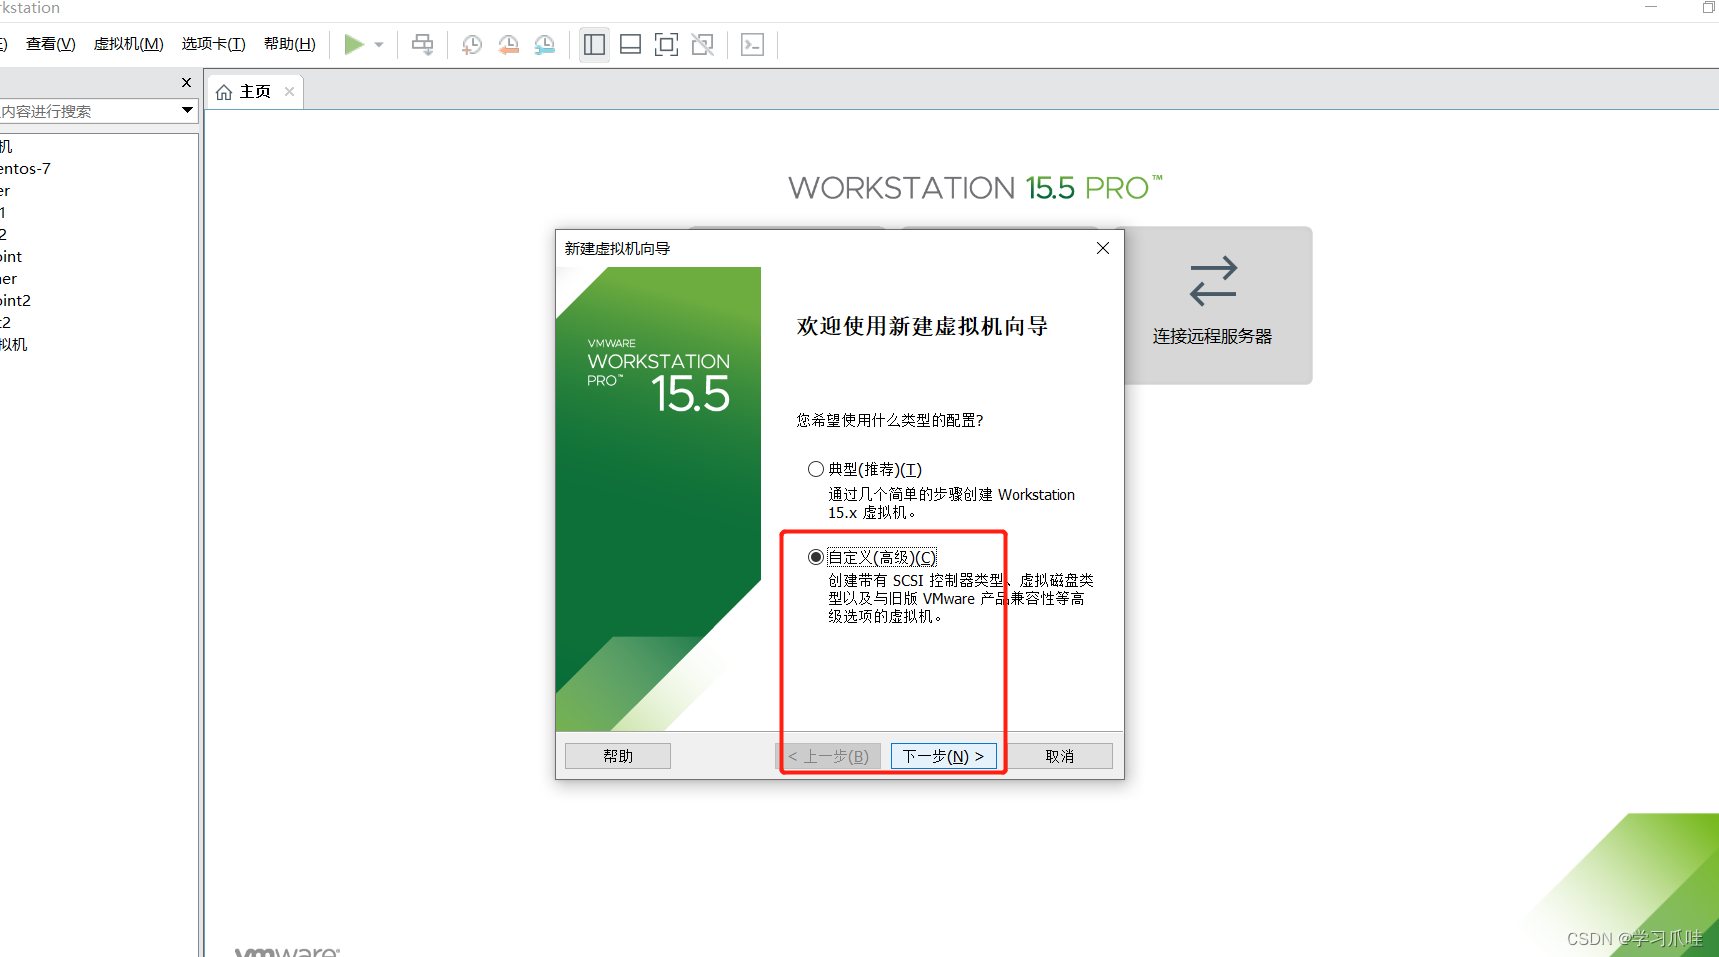Click the 下一步(N) button

[943, 756]
